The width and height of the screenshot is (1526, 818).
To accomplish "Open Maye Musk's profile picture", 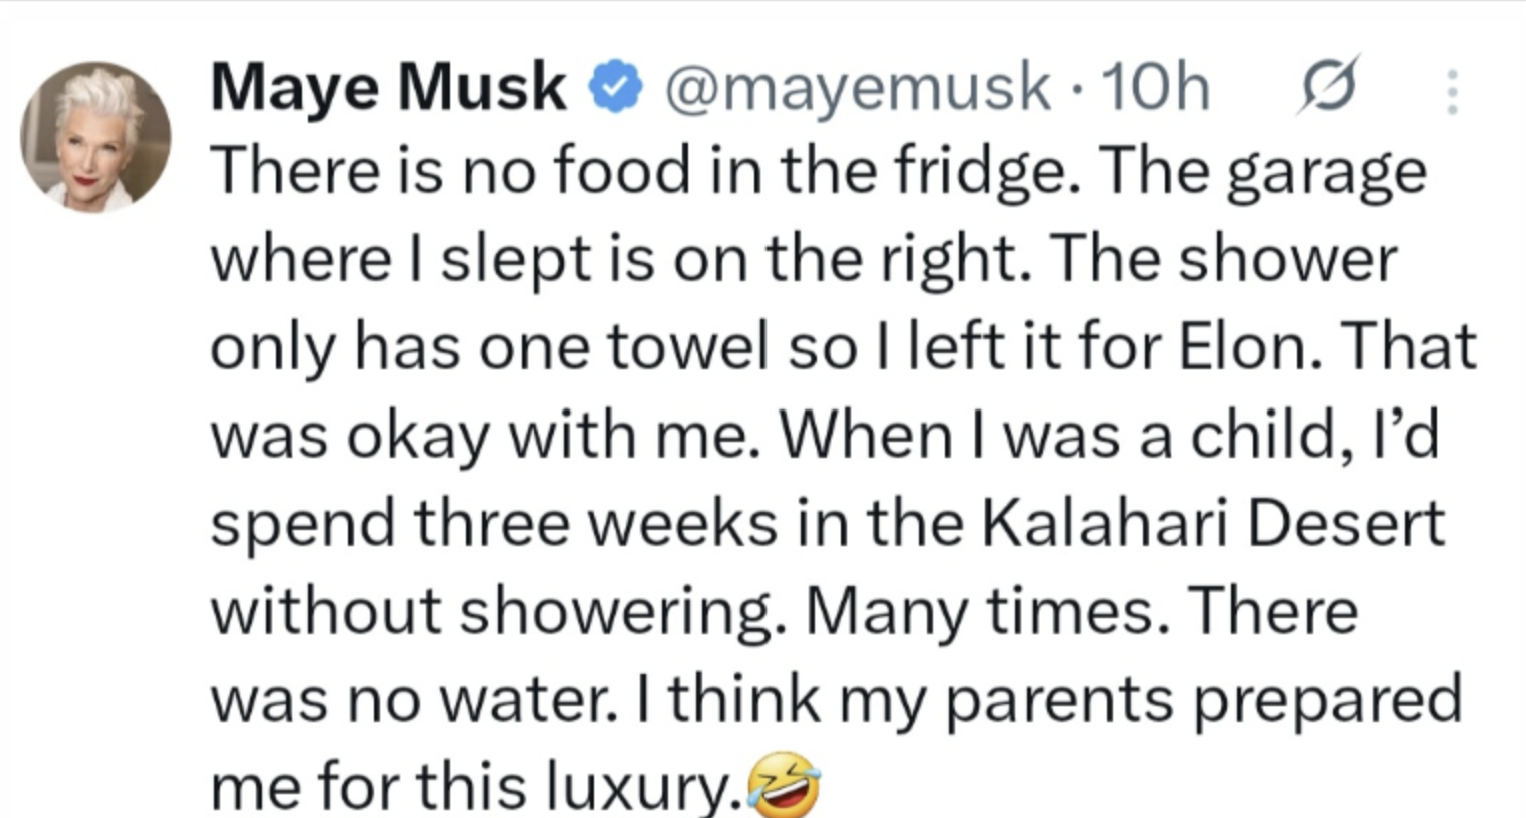I will click(96, 136).
